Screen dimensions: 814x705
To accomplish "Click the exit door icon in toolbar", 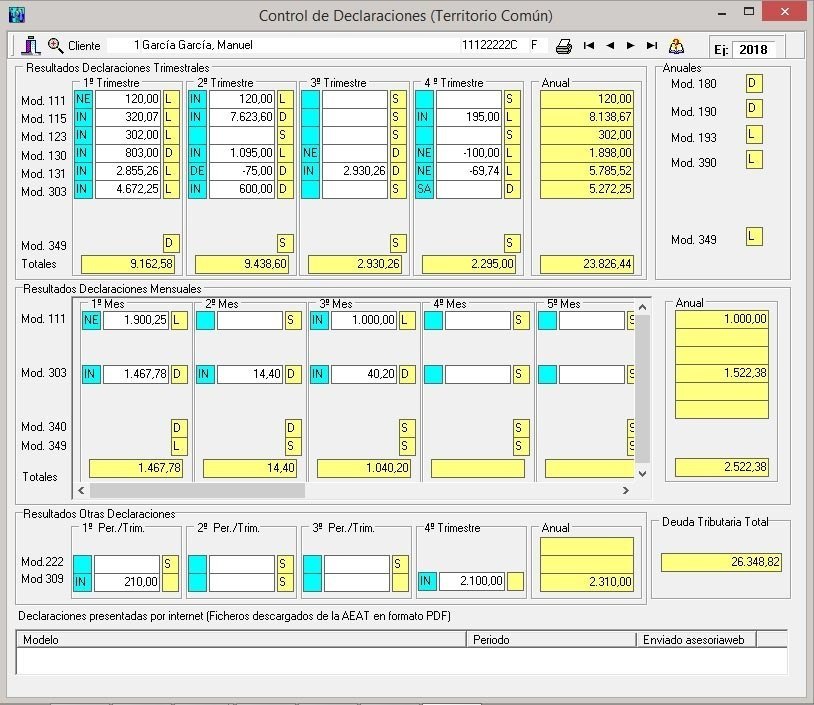I will (x=31, y=45).
